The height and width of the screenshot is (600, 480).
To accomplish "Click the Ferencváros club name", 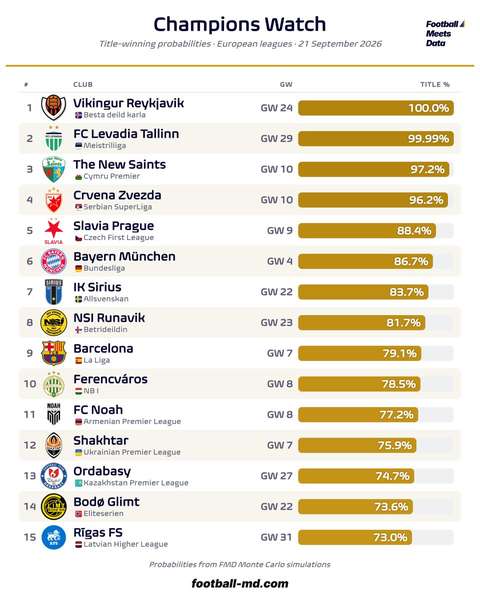I will [x=111, y=379].
